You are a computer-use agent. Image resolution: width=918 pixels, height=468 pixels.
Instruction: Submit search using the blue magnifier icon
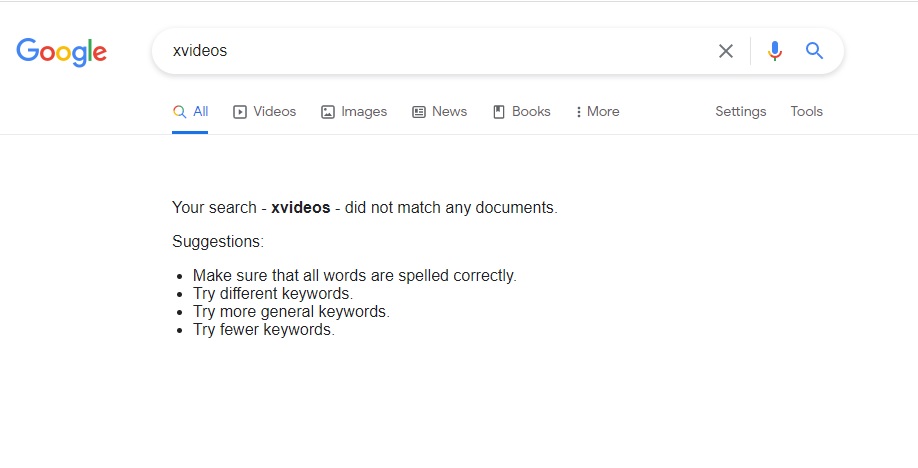[x=814, y=51]
